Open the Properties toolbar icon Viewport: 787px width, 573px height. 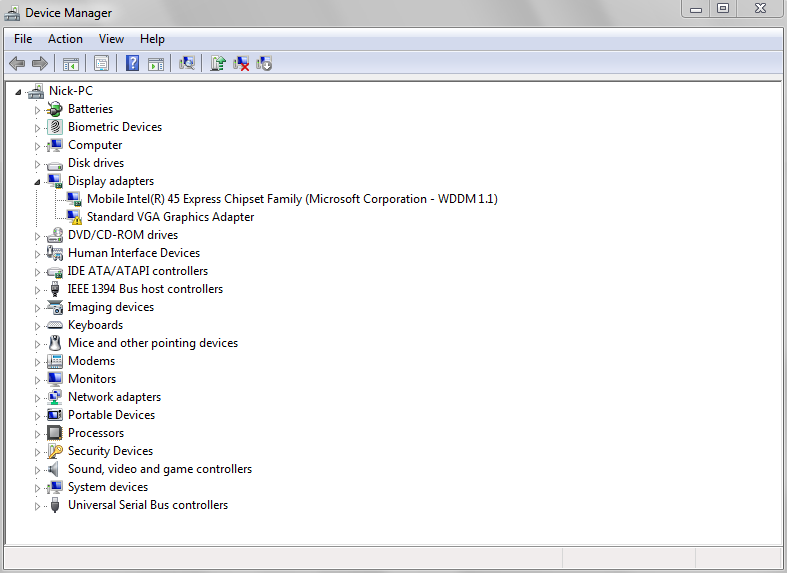[101, 64]
